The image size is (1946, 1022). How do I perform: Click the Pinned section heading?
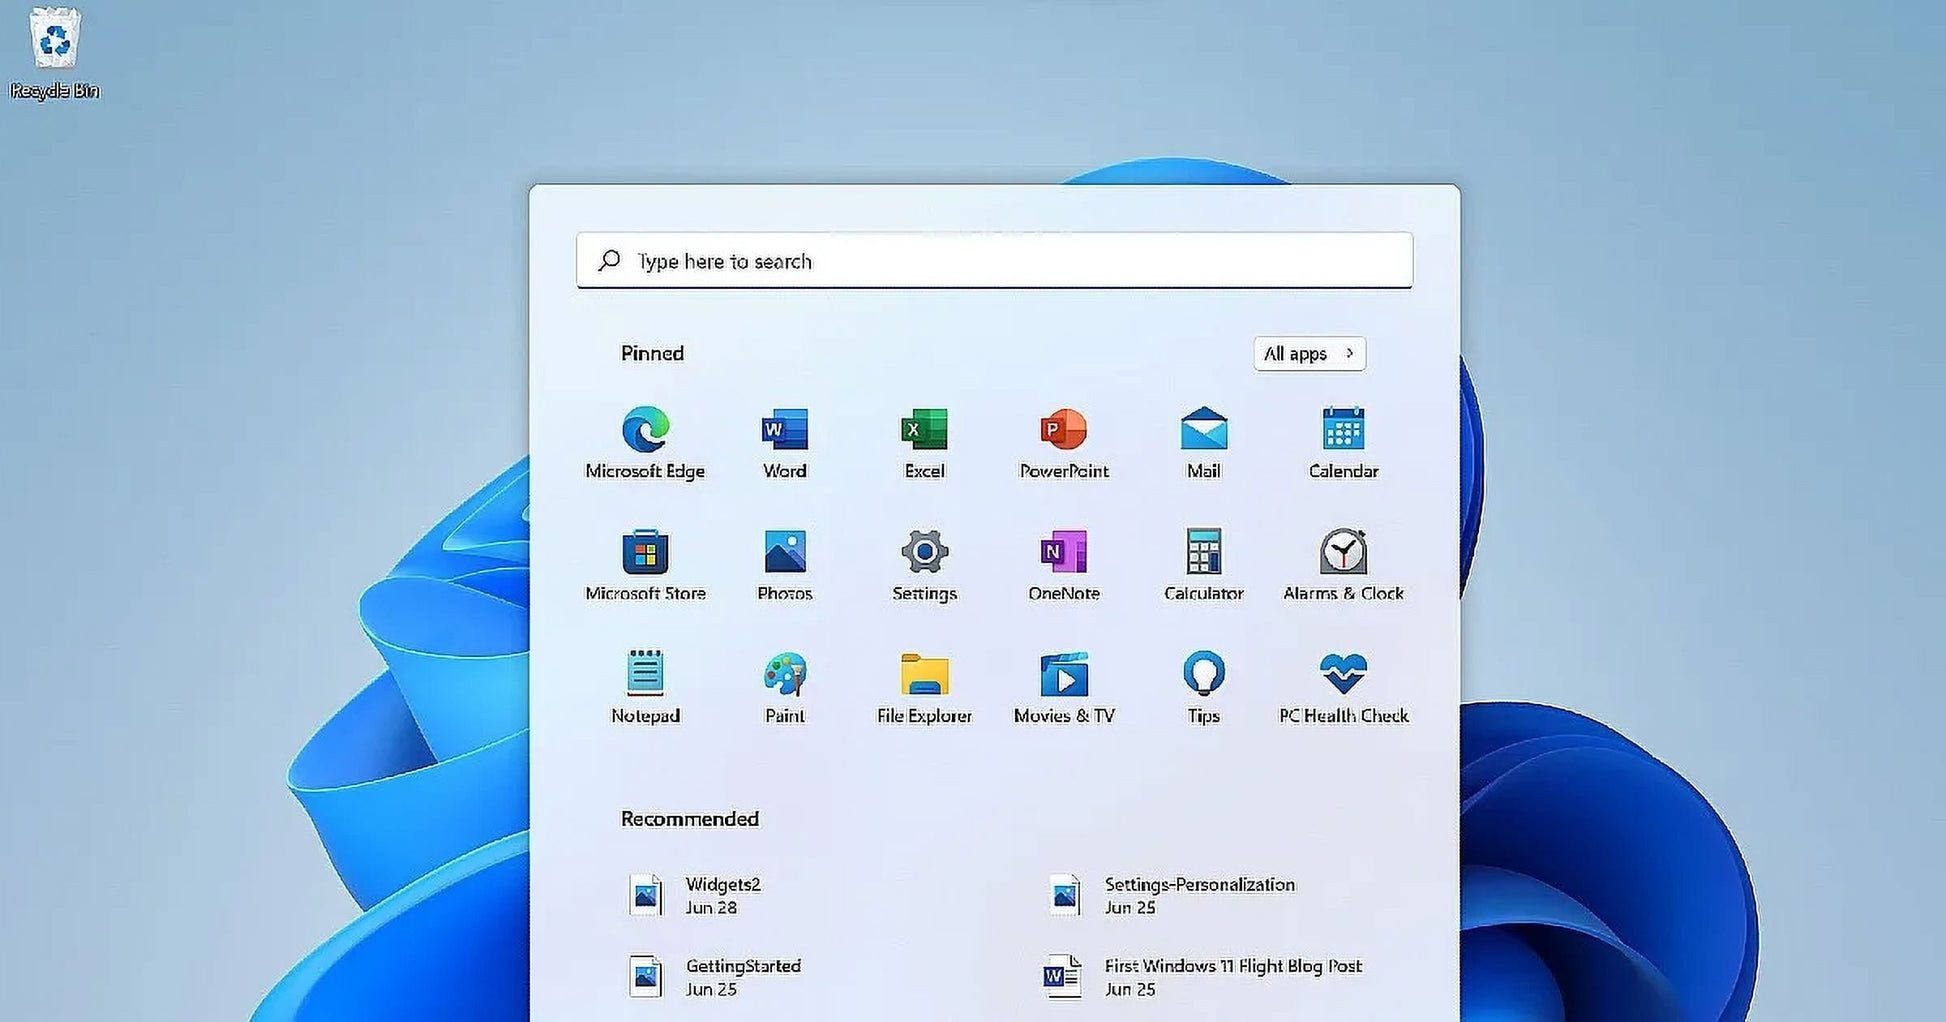652,353
